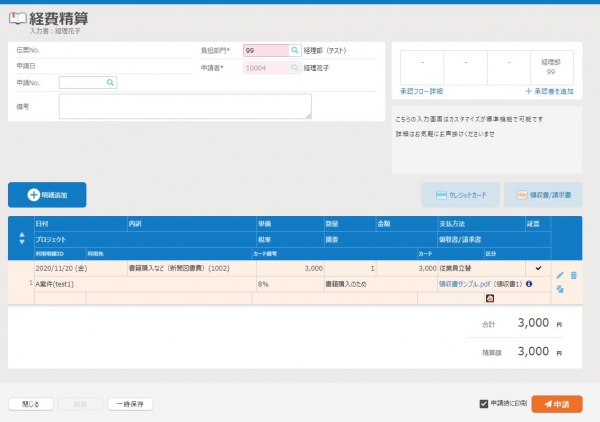
Task: Click the search icon in 申請No. field
Action: 111,83
